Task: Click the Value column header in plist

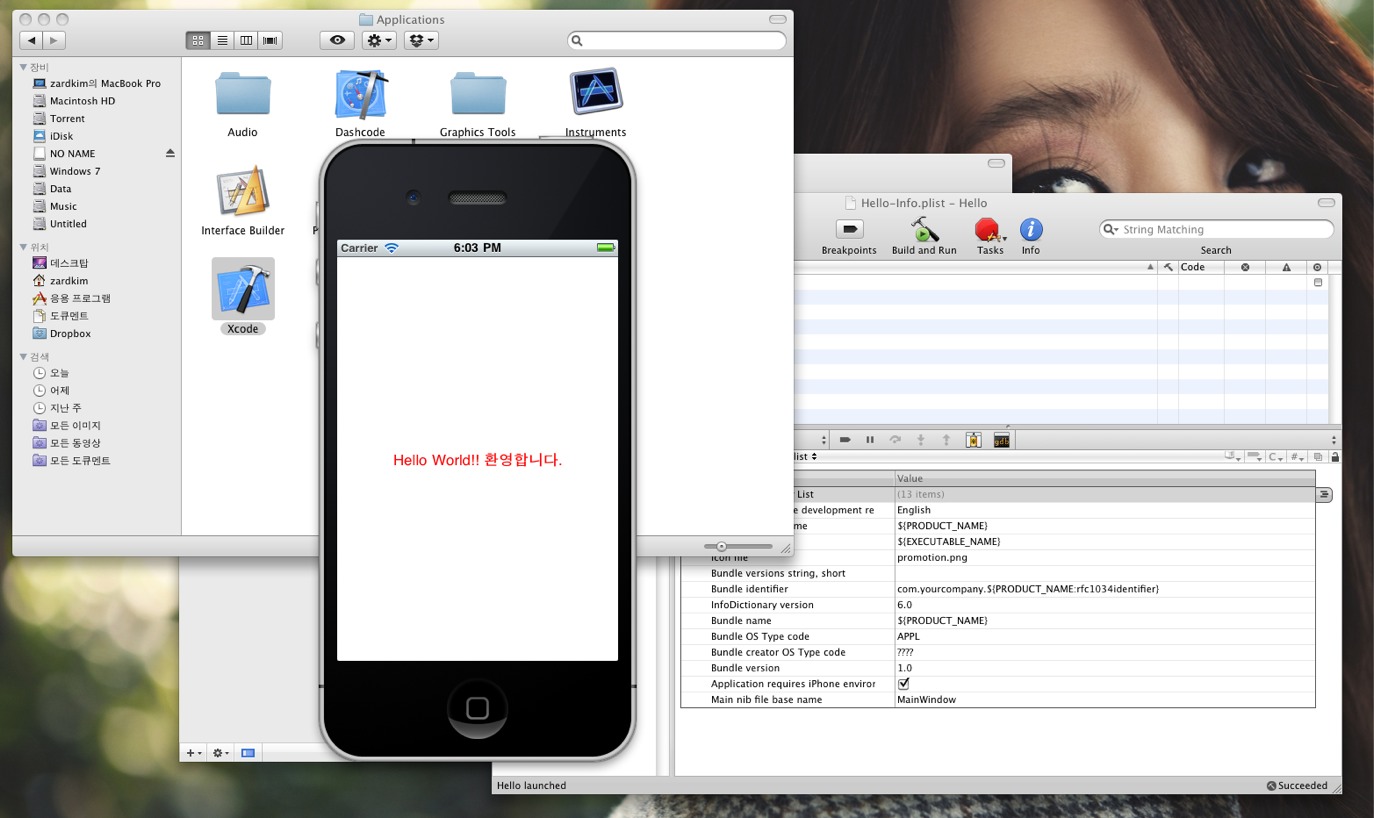Action: coord(1105,478)
